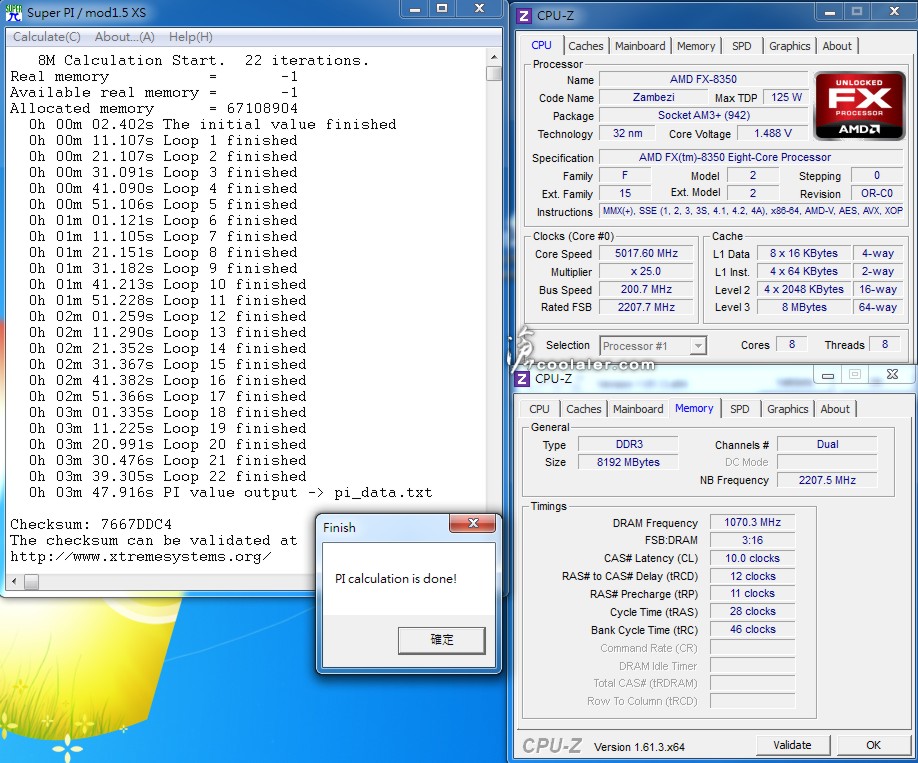Click the OK button in CPU-Z

873,745
